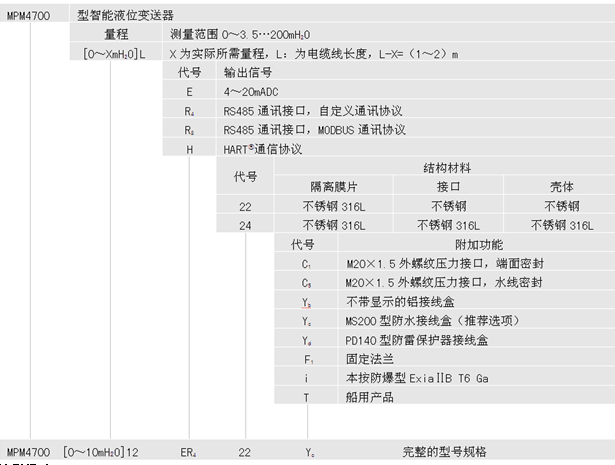The height and width of the screenshot is (465, 615).
Task: Click the 不带显示的铝接线盒 row
Action: pyautogui.click(x=445, y=302)
